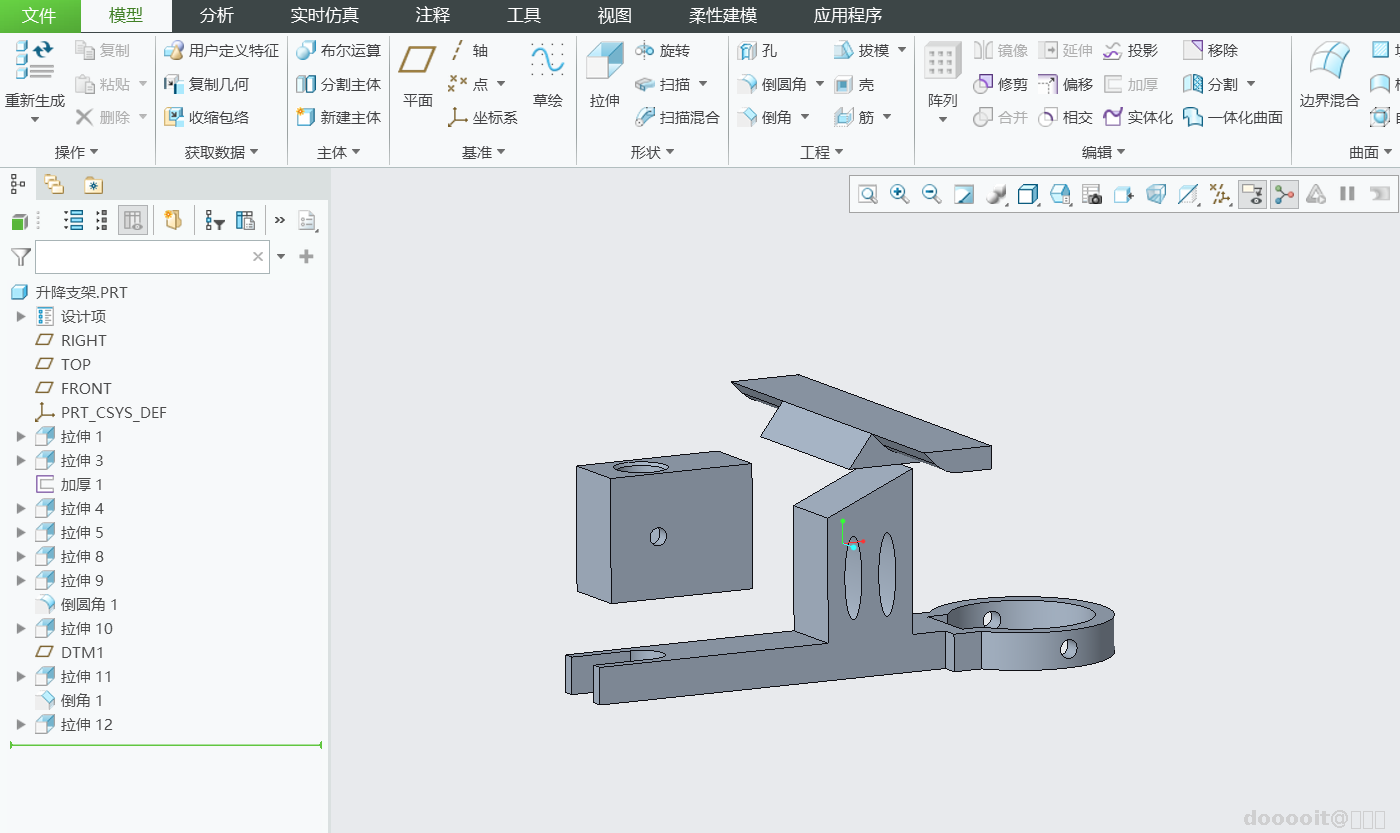Screen dimensions: 1400x833
Task: Click the 旋转 (Revolve) tool
Action: click(x=663, y=51)
